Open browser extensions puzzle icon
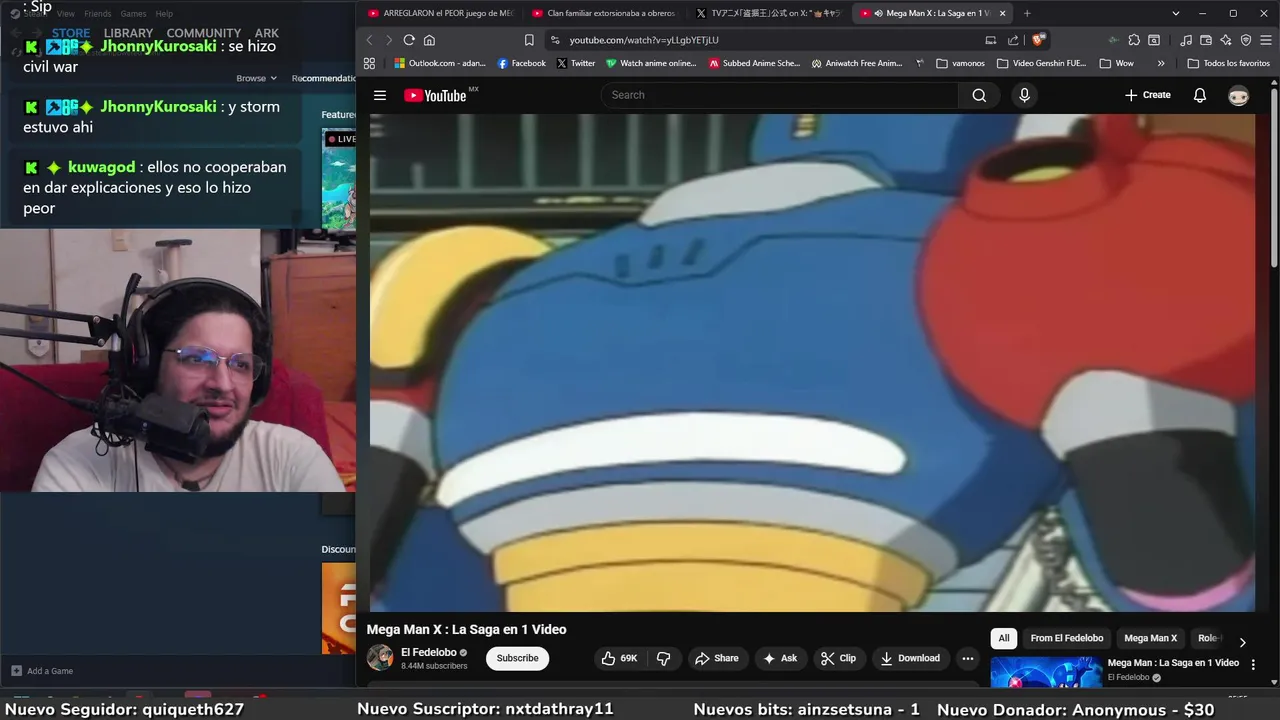Screen dimensions: 1280x720 (1133, 40)
